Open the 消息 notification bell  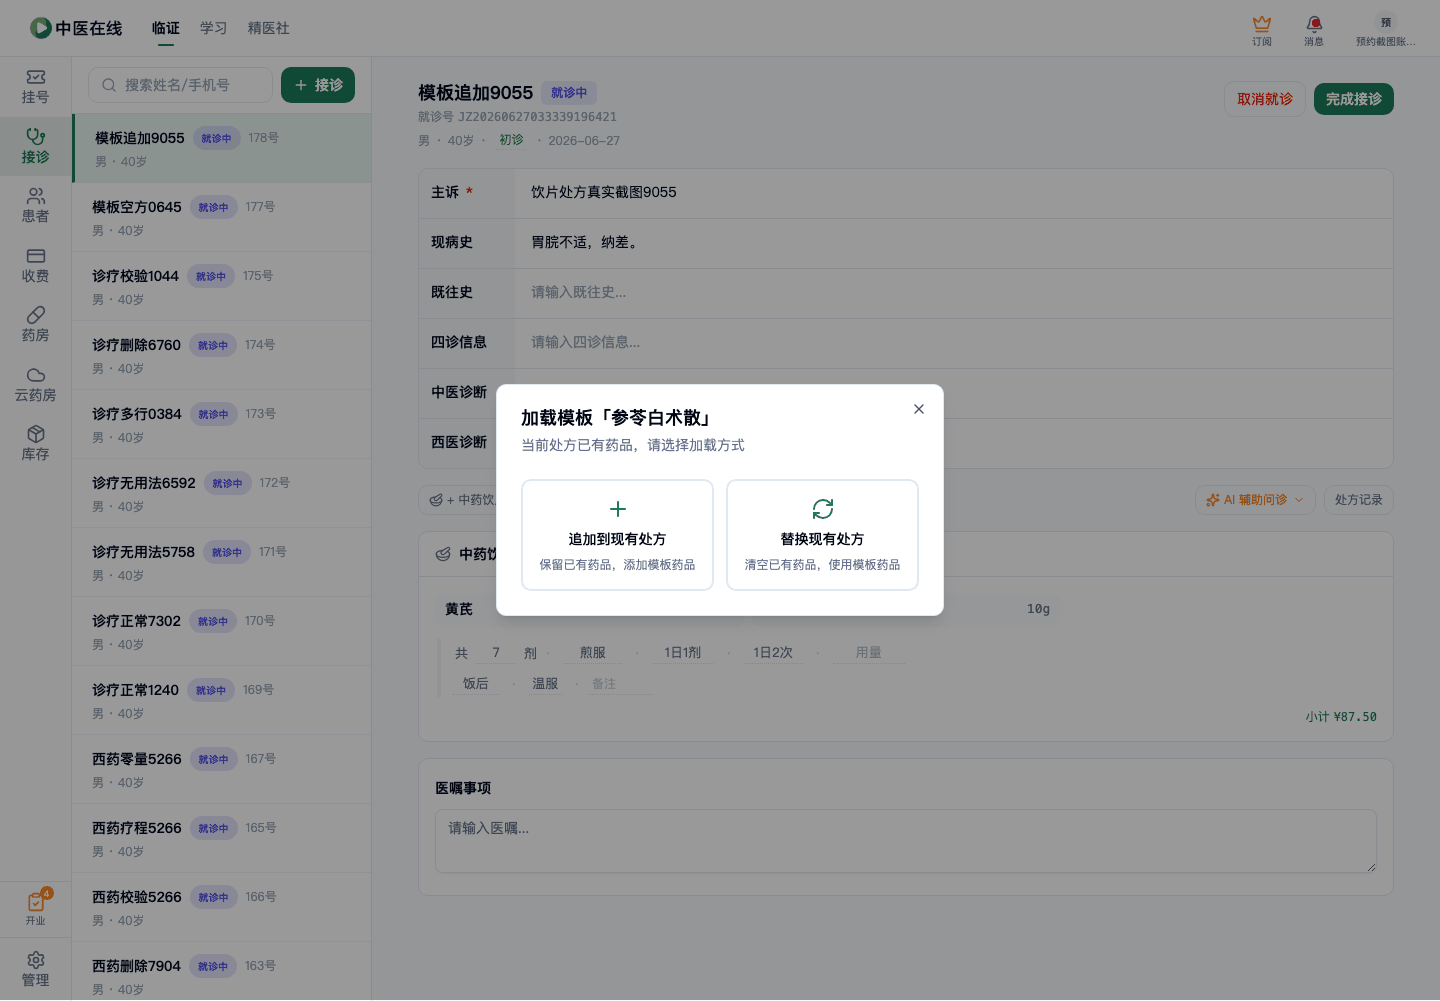pyautogui.click(x=1314, y=23)
